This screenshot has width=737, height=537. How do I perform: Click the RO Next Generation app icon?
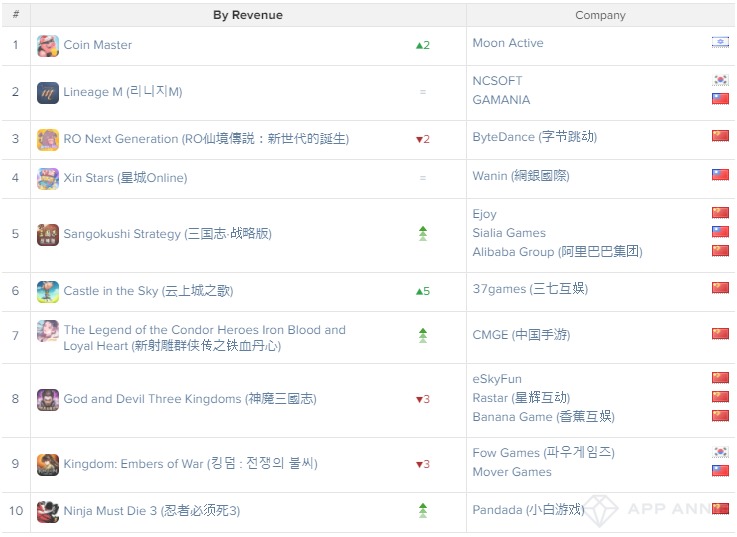[48, 140]
